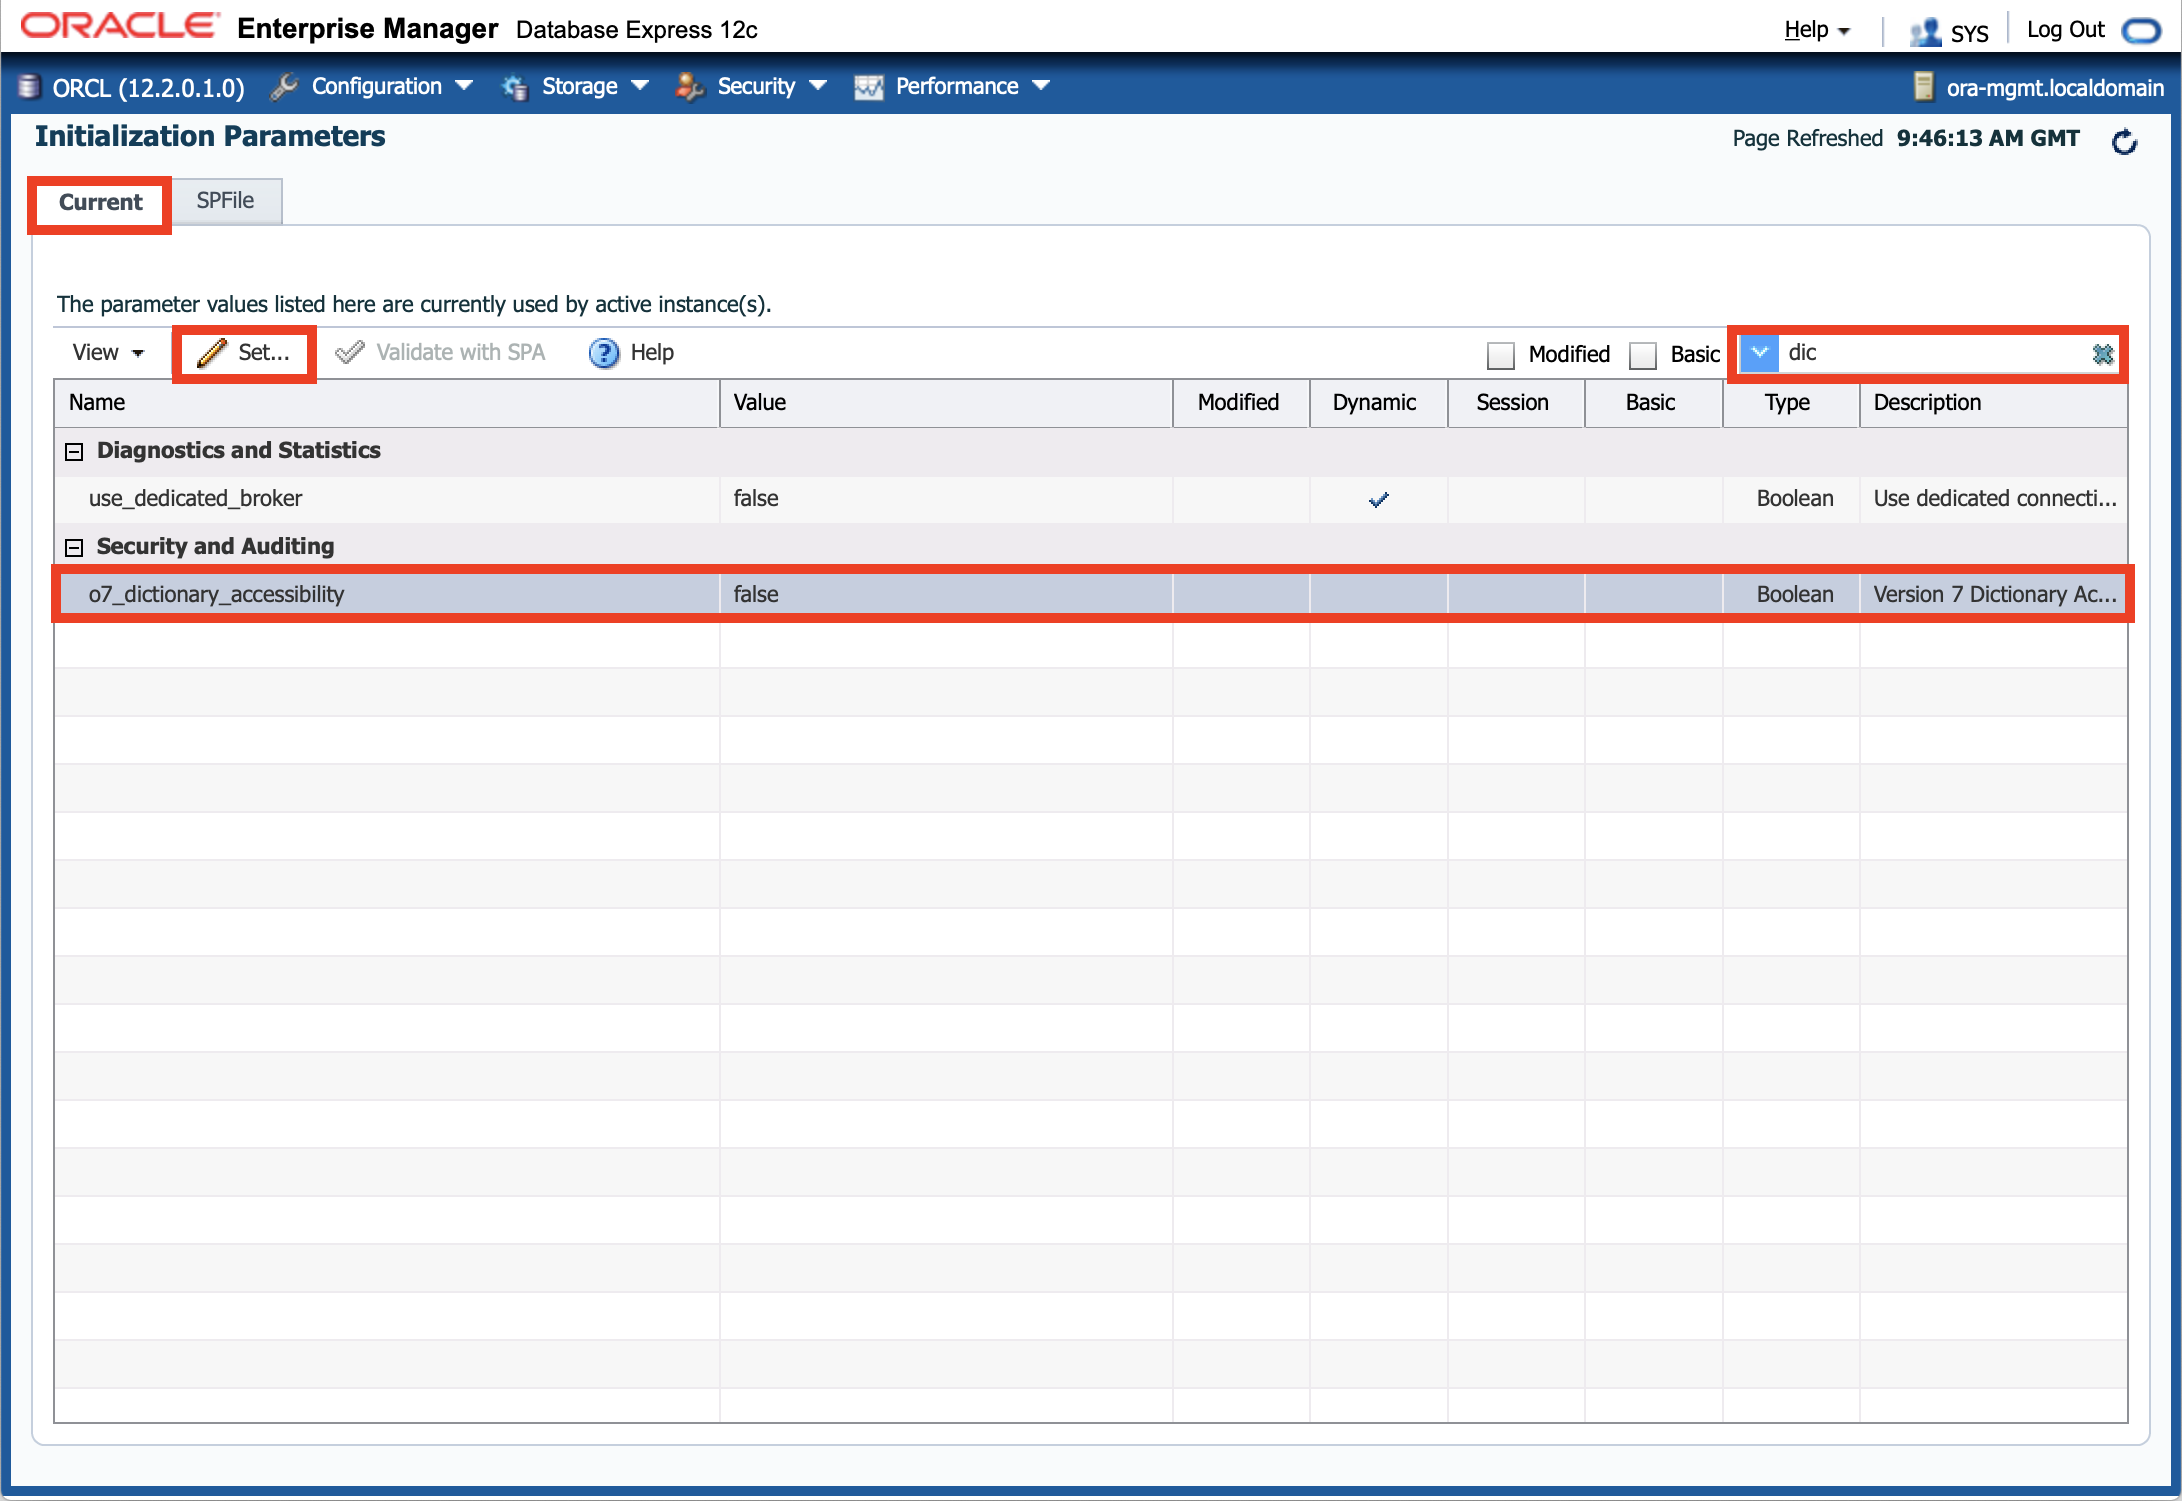Screen dimensions: 2182x1501
Task: Sort by the Dynamic column header
Action: tap(1378, 403)
